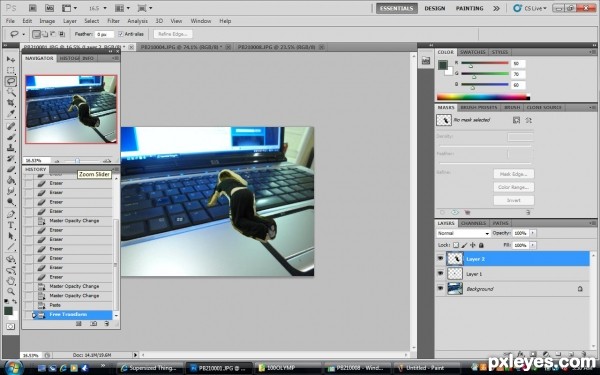Add a vector mask in Masks panel

528,120
